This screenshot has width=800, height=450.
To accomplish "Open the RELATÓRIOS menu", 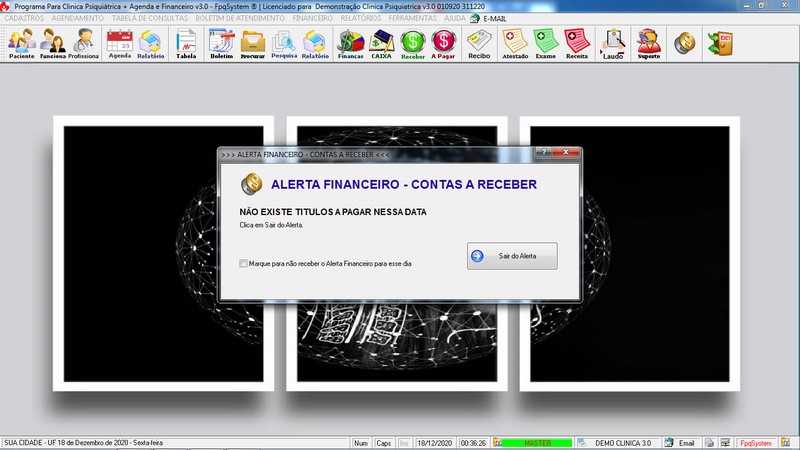I will pos(361,18).
